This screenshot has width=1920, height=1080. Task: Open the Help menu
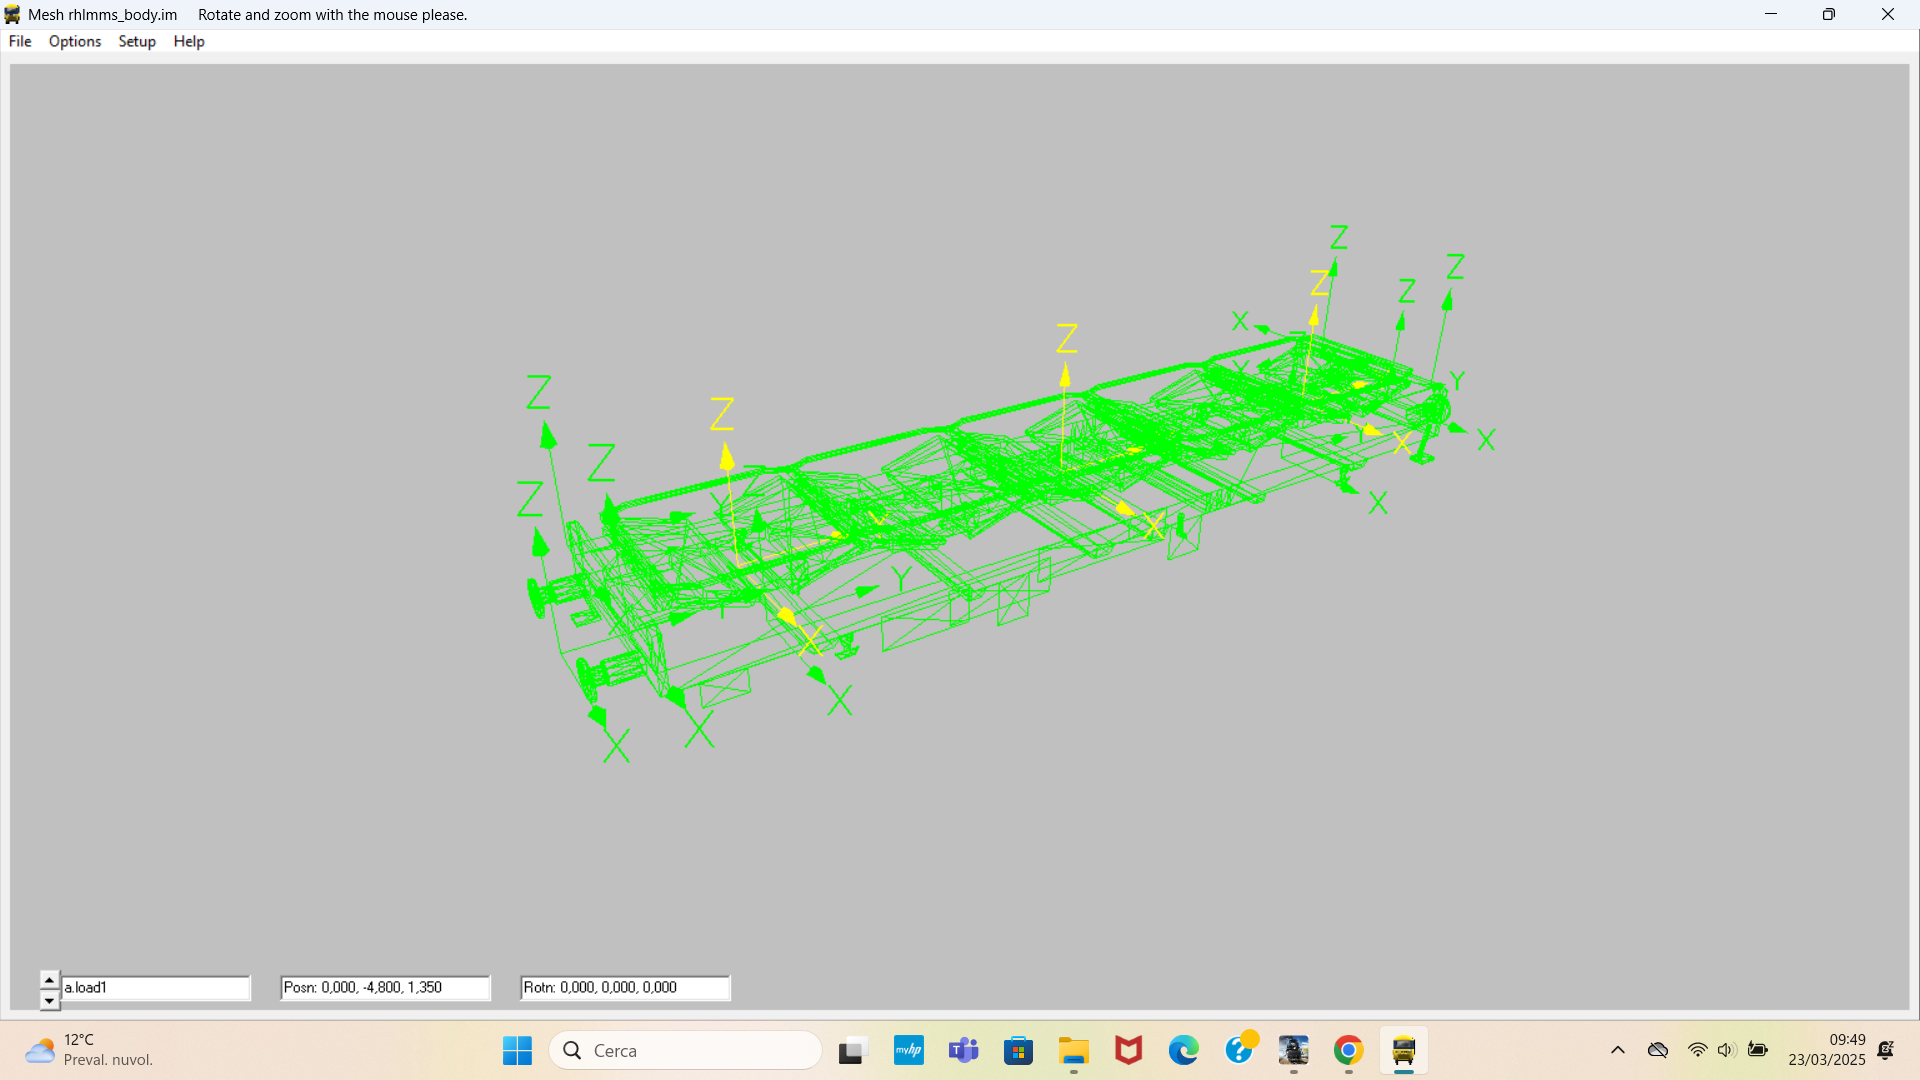(x=189, y=41)
